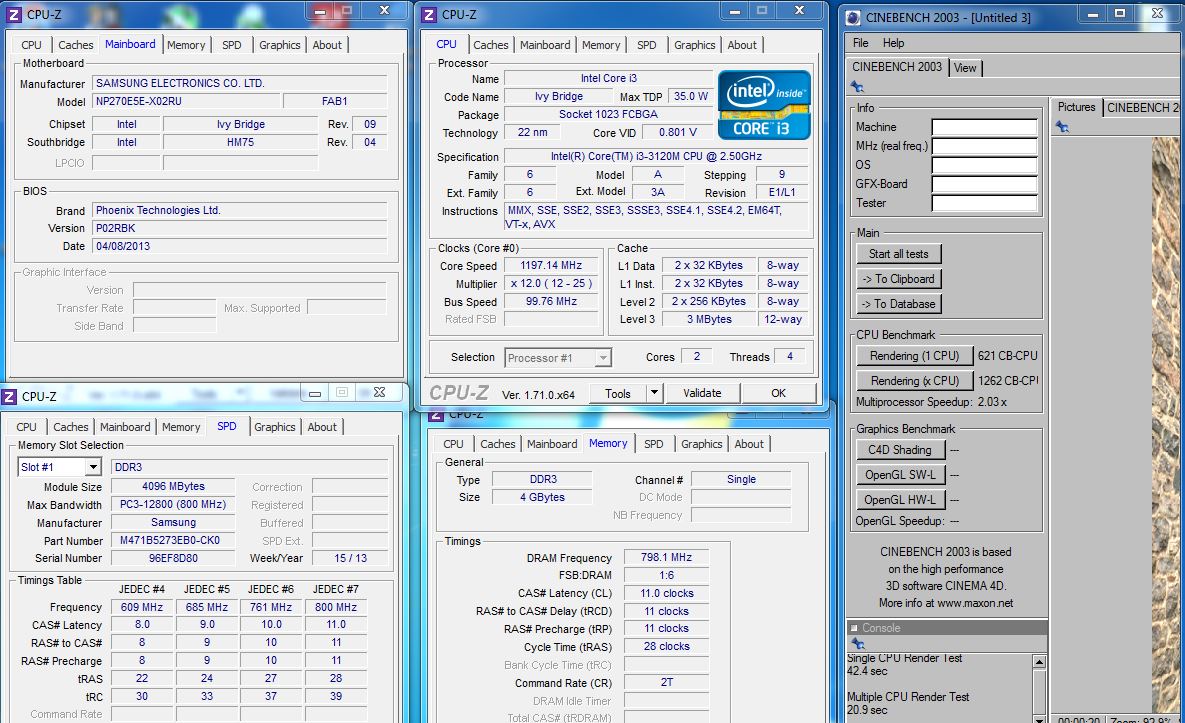Click the CINEBENCH 2003 title bar icon
1185x723 pixels.
pos(853,17)
